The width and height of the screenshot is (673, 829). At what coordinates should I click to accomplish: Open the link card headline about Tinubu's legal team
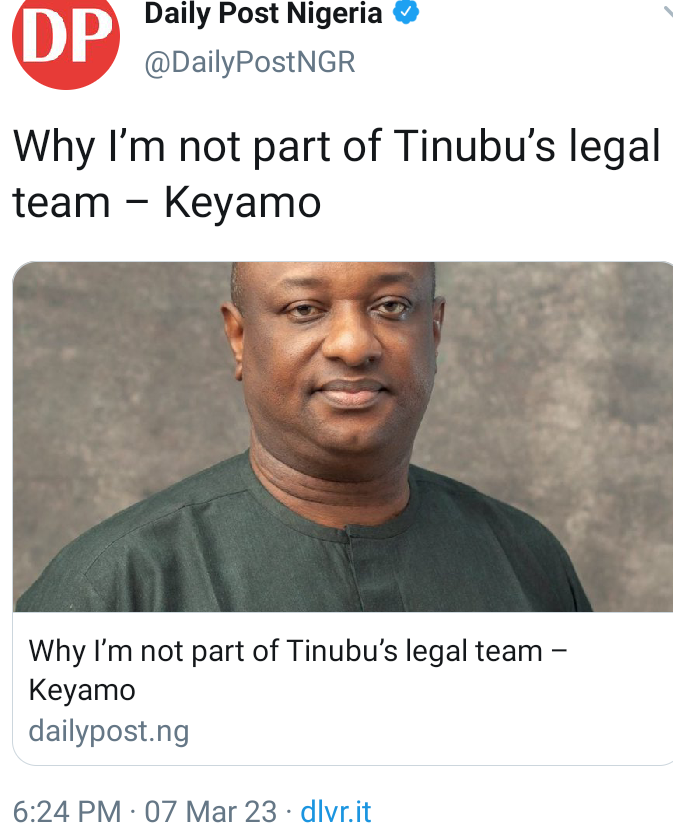[298, 670]
